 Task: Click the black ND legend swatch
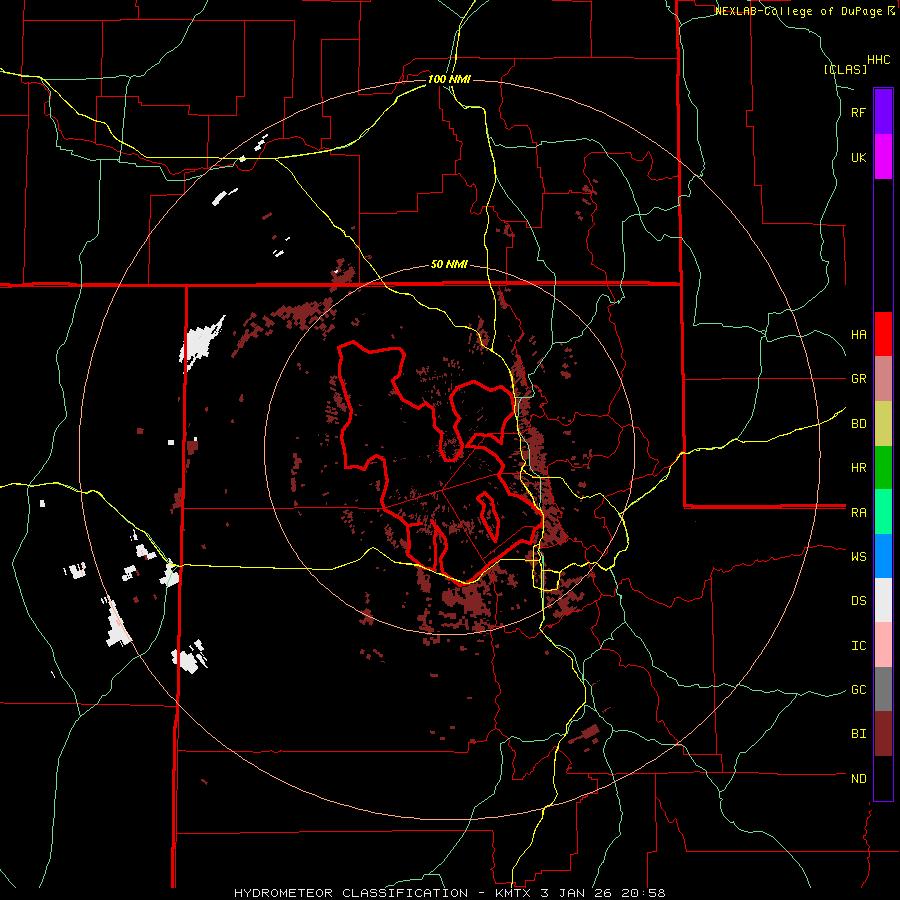coord(883,778)
